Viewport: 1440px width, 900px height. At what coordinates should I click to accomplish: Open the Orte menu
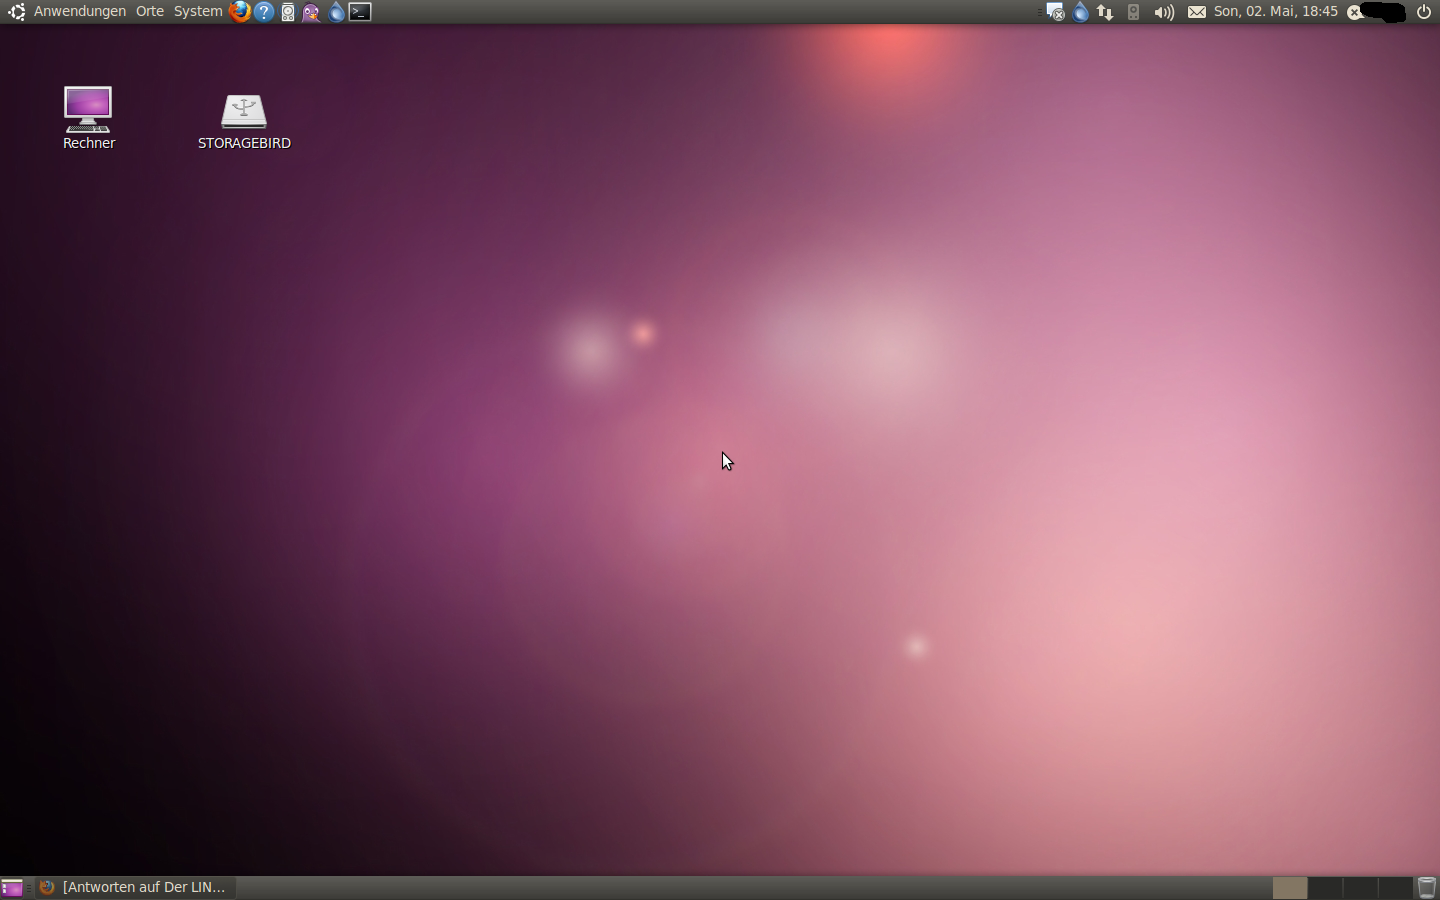click(150, 12)
